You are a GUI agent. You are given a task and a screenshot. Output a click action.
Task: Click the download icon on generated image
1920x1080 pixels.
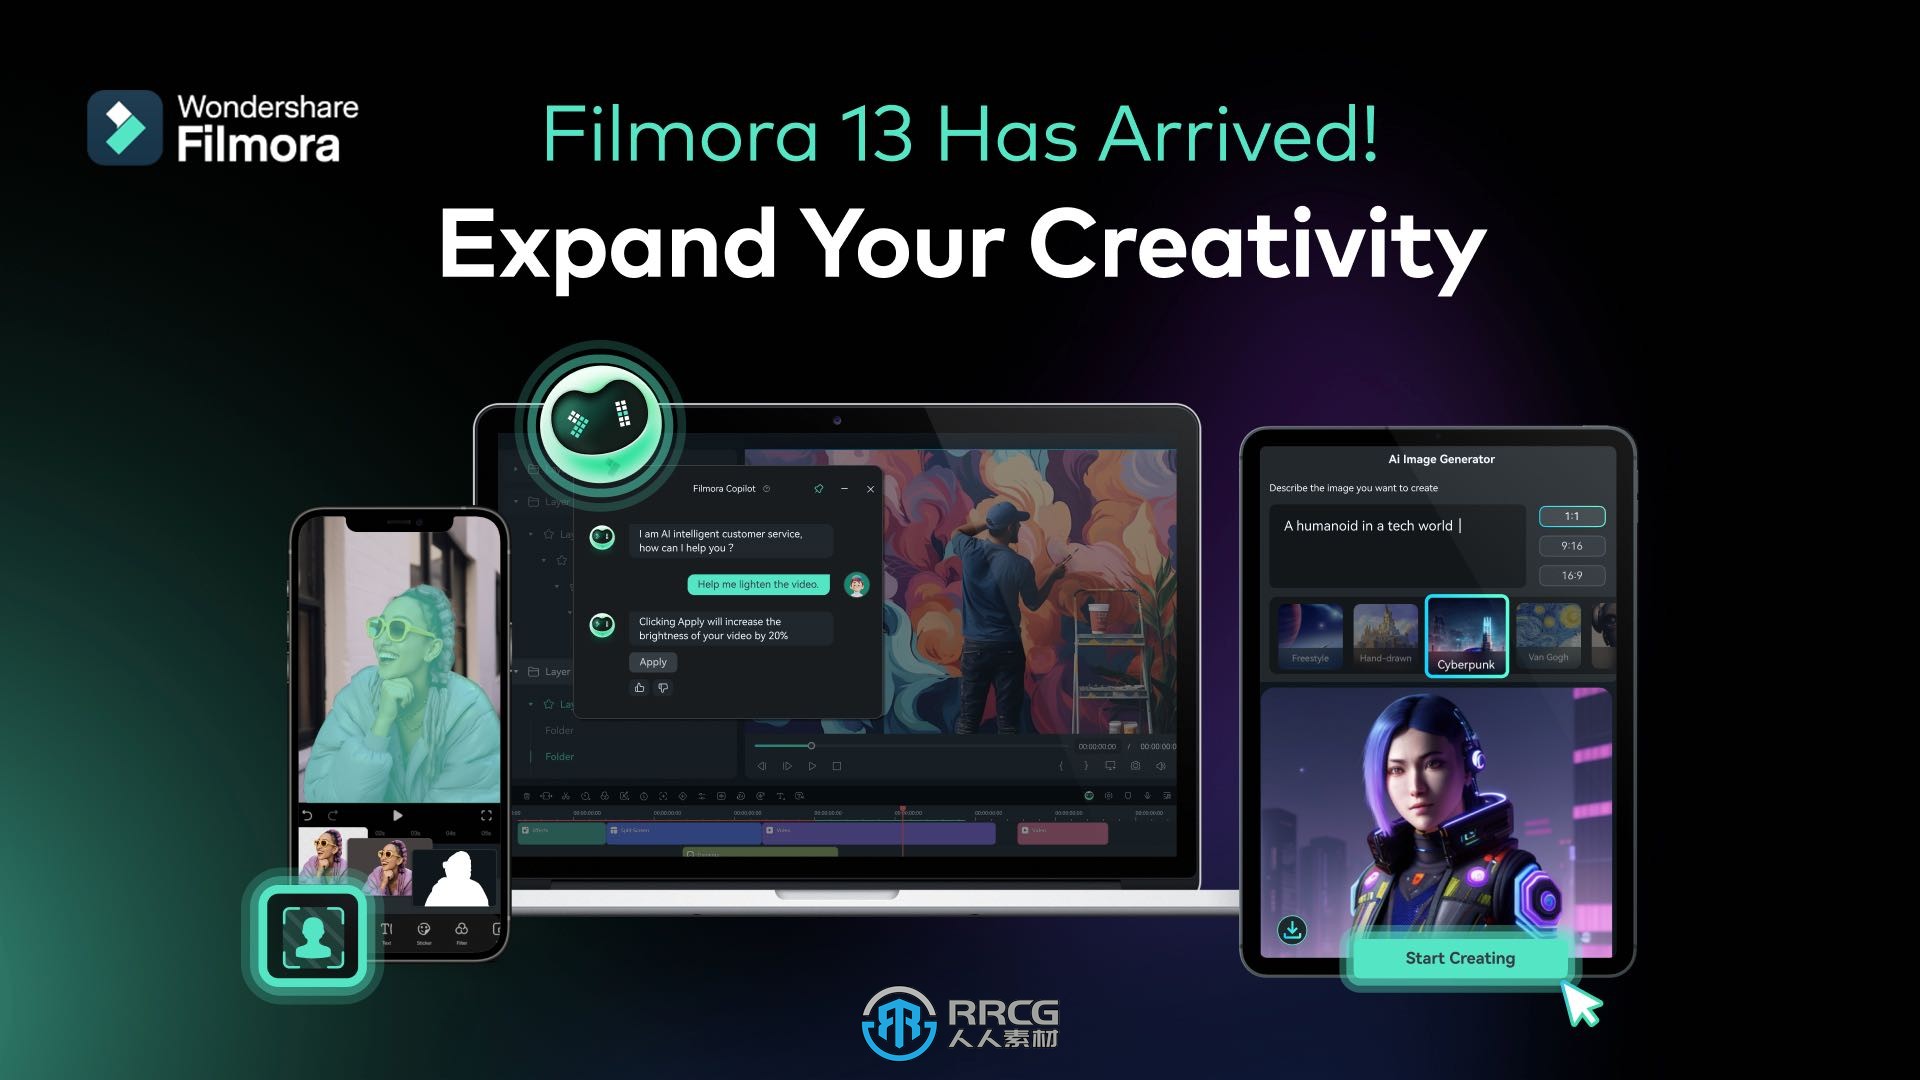pos(1292,930)
